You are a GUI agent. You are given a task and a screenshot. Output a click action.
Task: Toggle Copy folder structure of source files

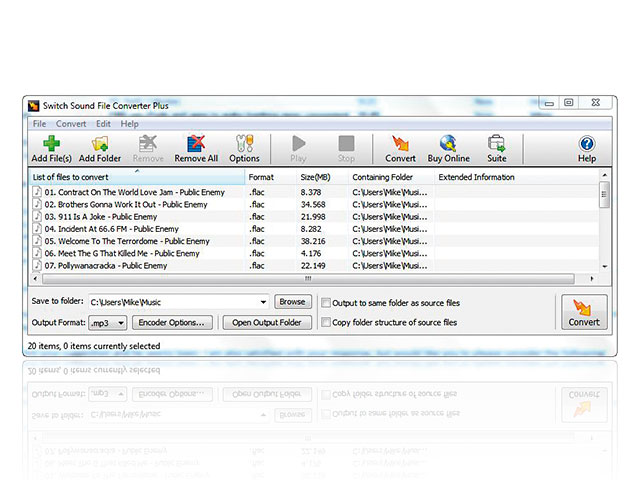pos(326,323)
